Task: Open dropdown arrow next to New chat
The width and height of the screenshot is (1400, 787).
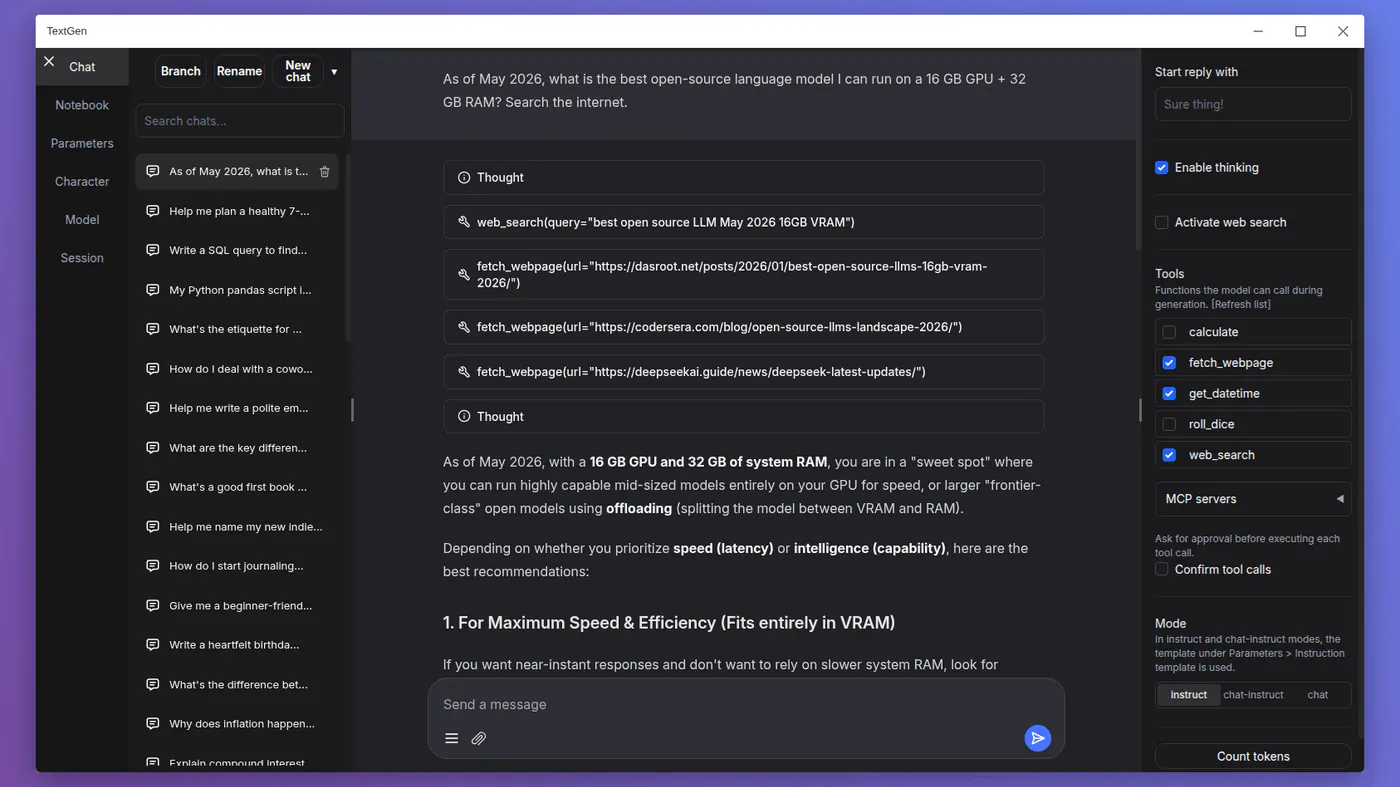Action: [x=334, y=72]
